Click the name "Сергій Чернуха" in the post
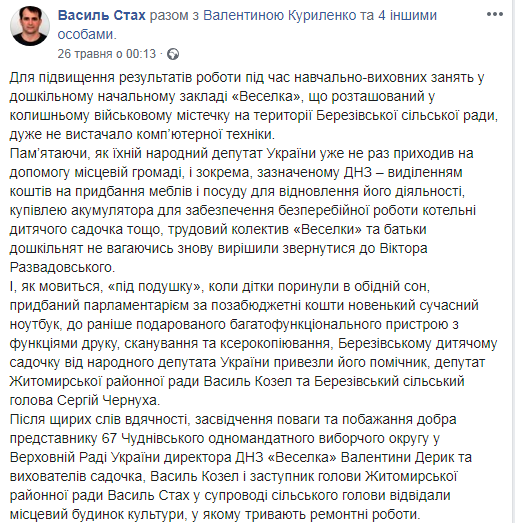 [x=109, y=401]
